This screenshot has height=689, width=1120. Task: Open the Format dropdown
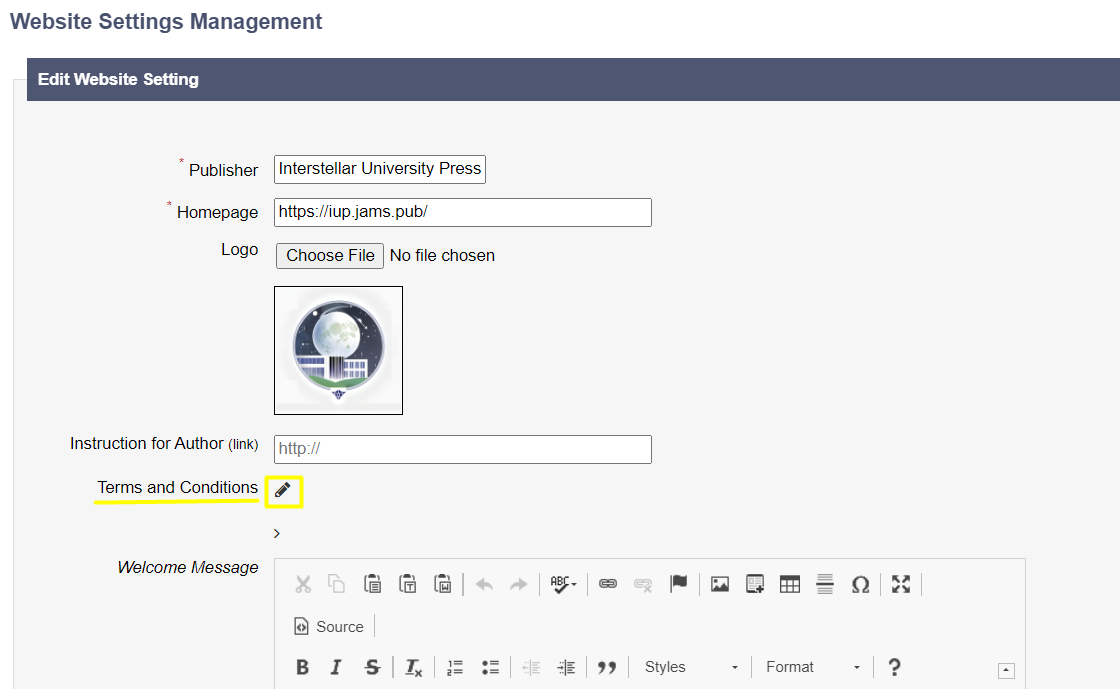click(812, 668)
